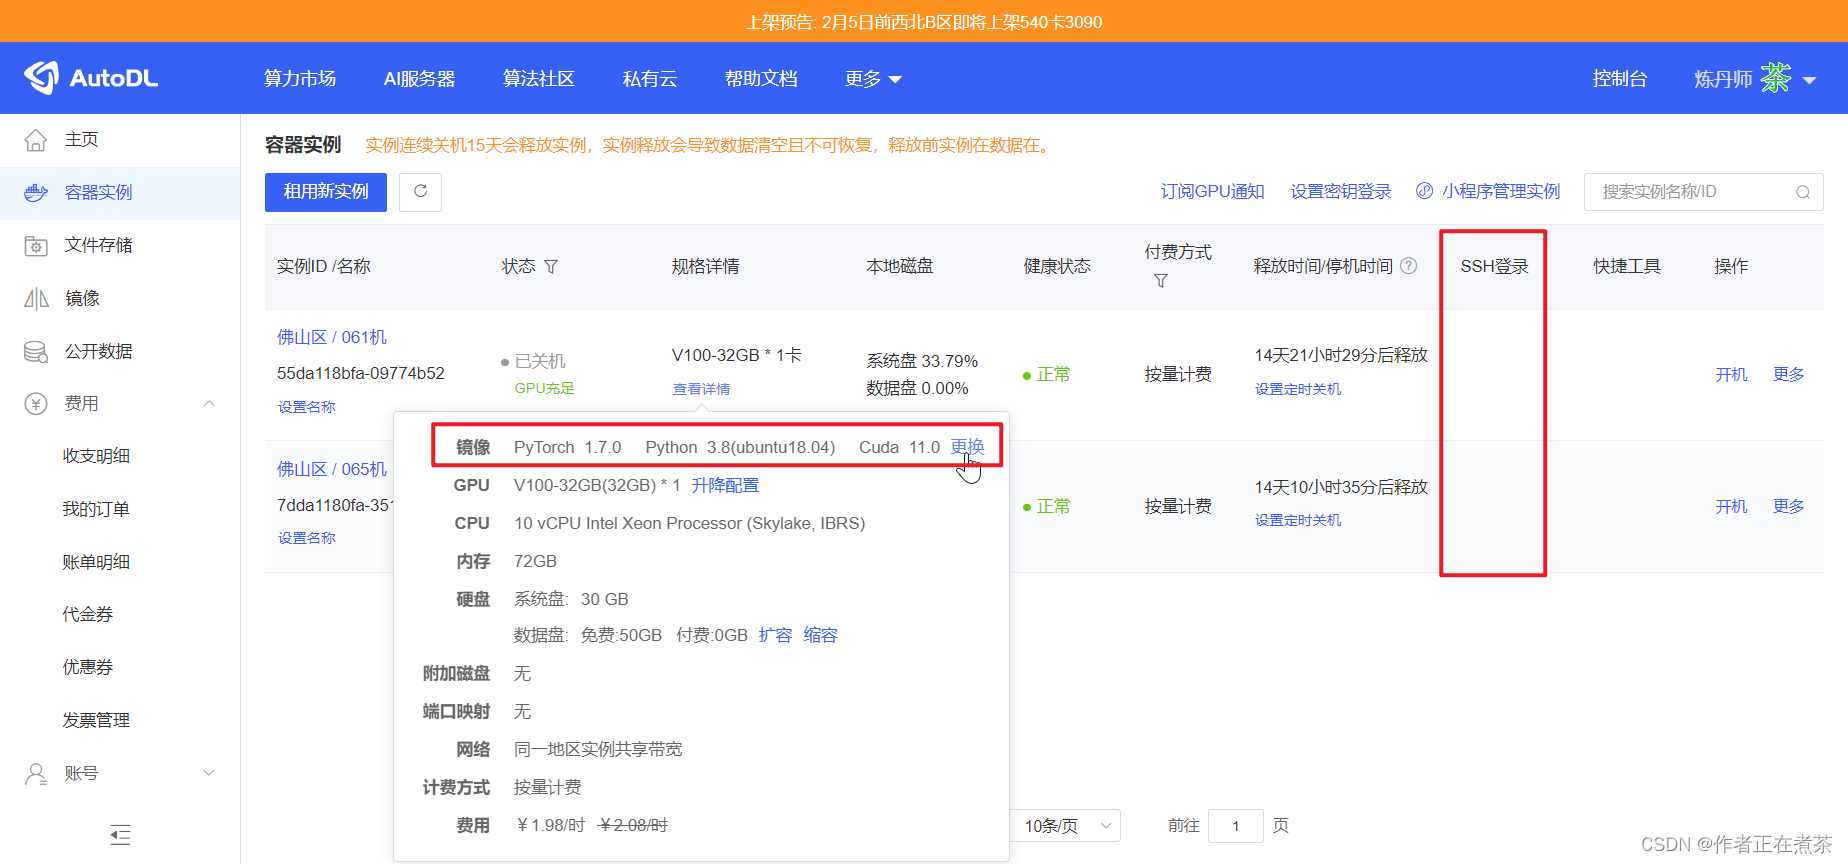Click the instance ID 55da118bfa-09774b52

pos(361,373)
